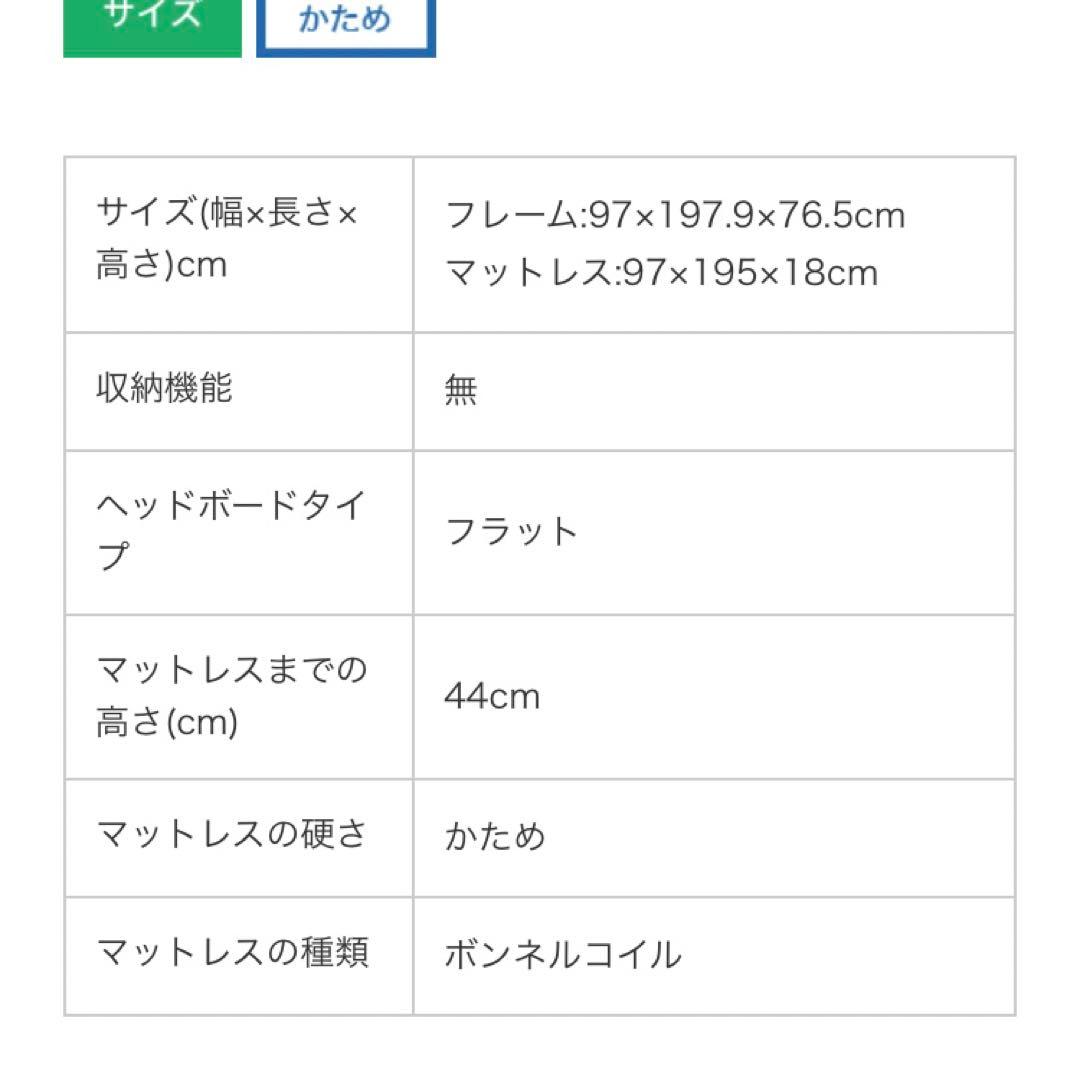Click the 97×195×18cm mattress dimensions

[x=750, y=272]
